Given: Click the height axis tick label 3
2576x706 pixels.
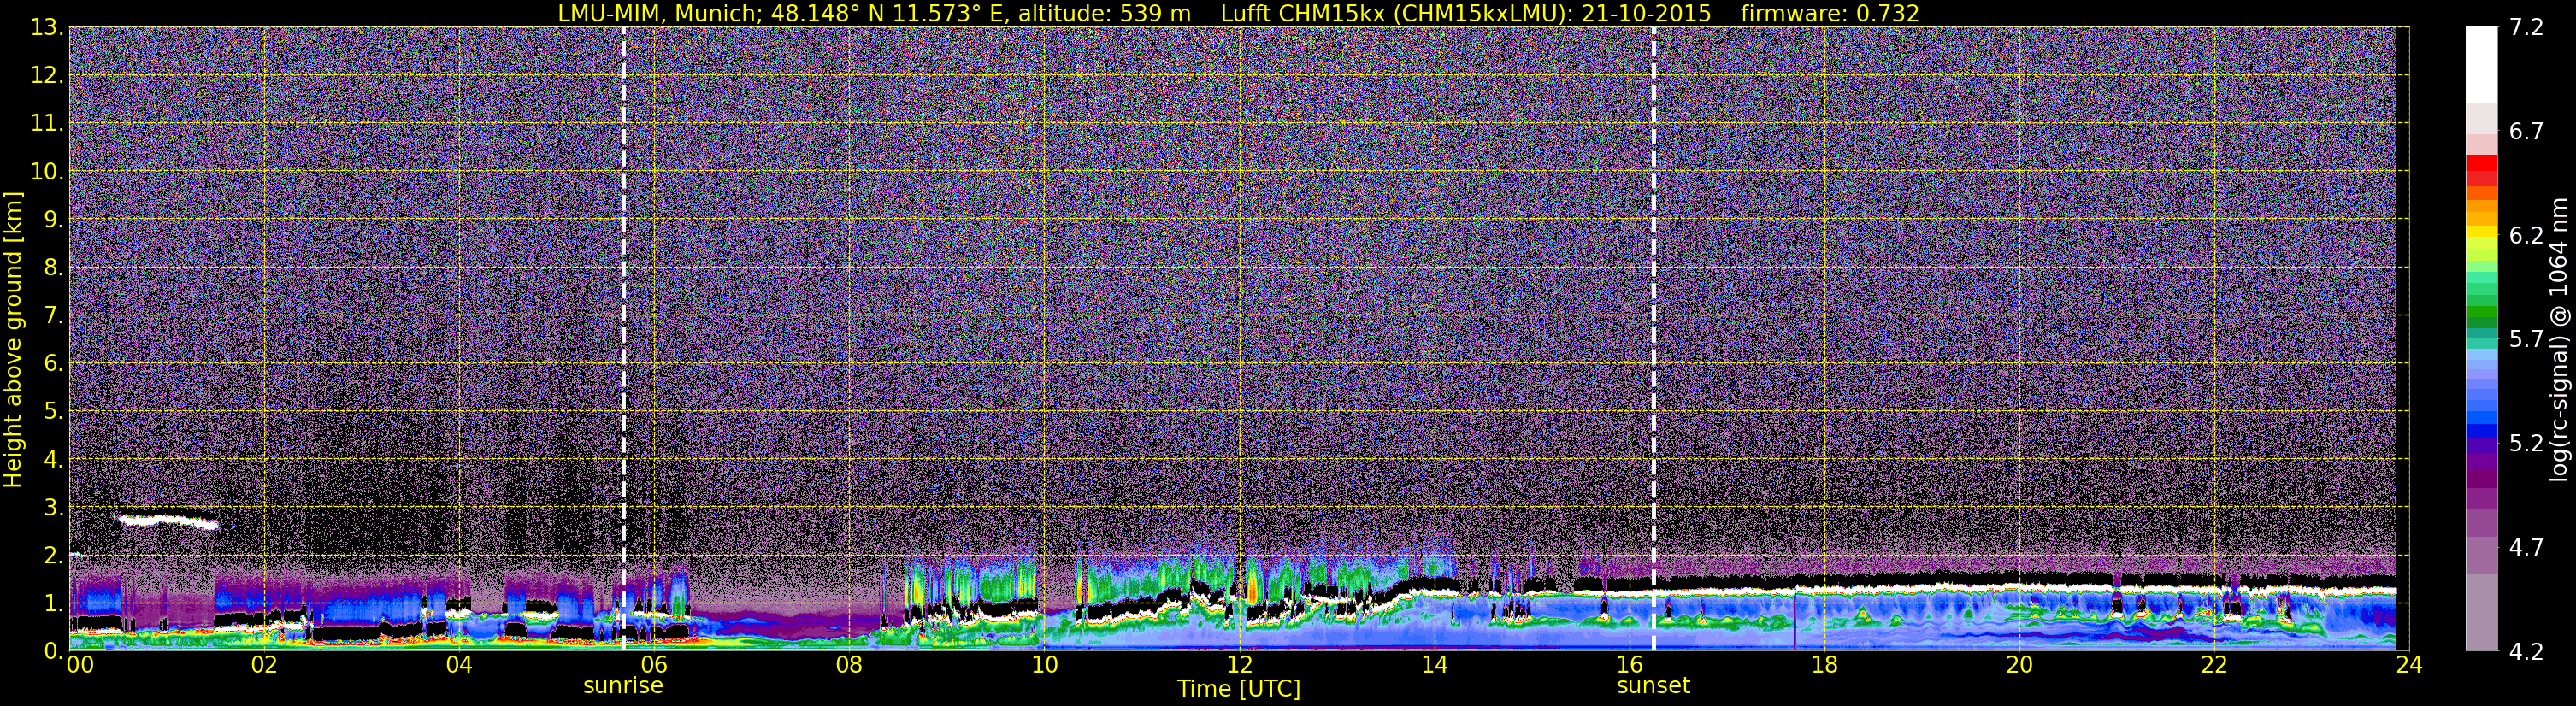Looking at the screenshot, I should 53,508.
